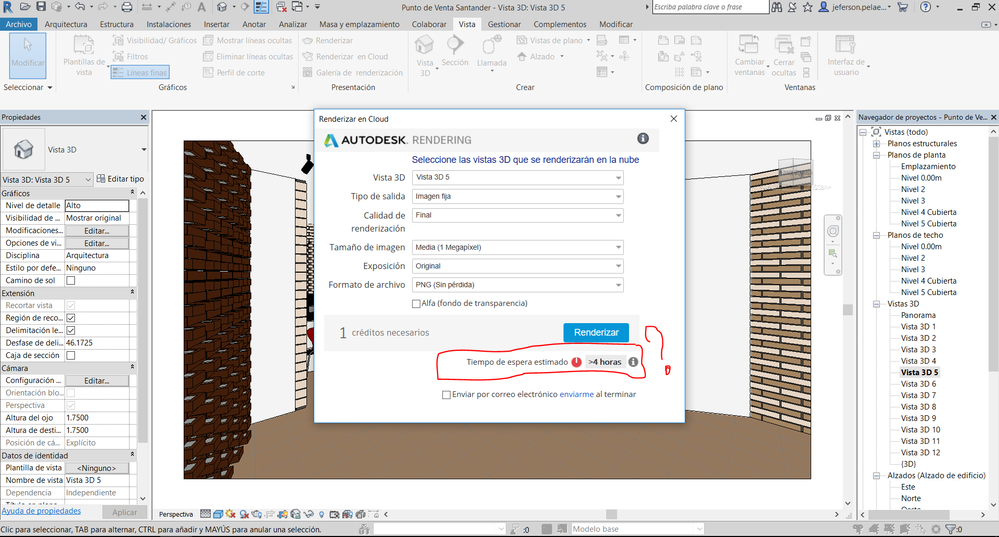This screenshot has height=537, width=999.
Task: Toggle the Caja de sección checkbox
Action: (x=71, y=355)
